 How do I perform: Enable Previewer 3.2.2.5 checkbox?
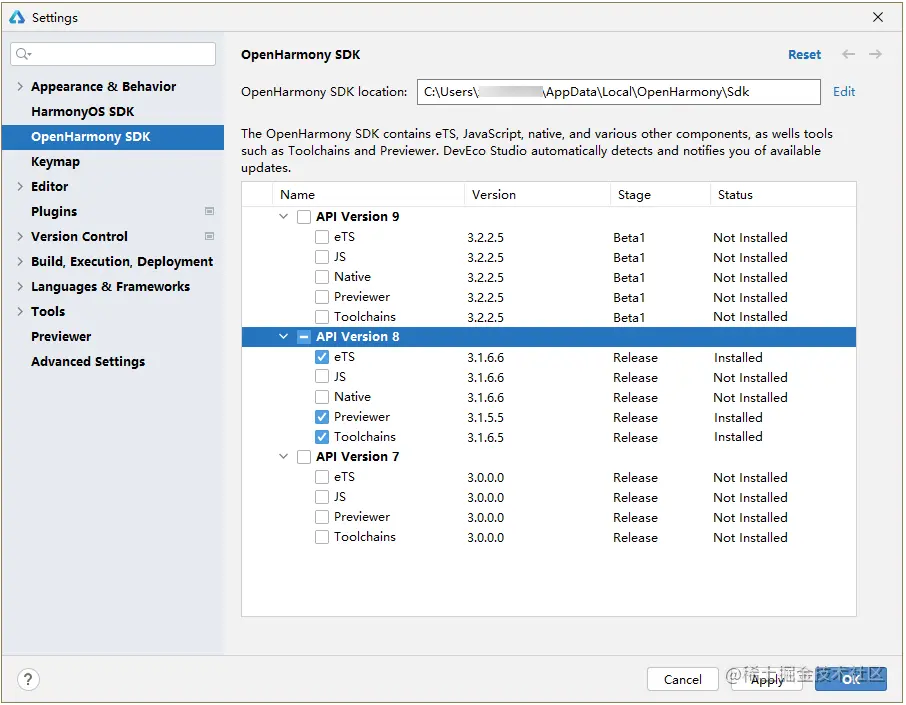tap(322, 297)
